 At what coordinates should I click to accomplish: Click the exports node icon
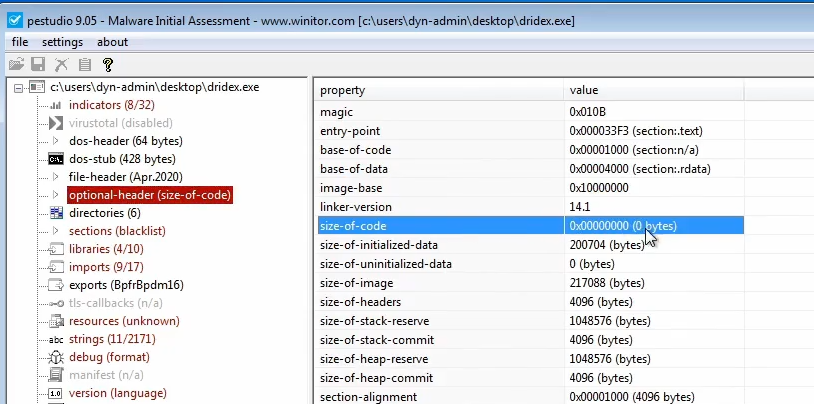(56, 285)
